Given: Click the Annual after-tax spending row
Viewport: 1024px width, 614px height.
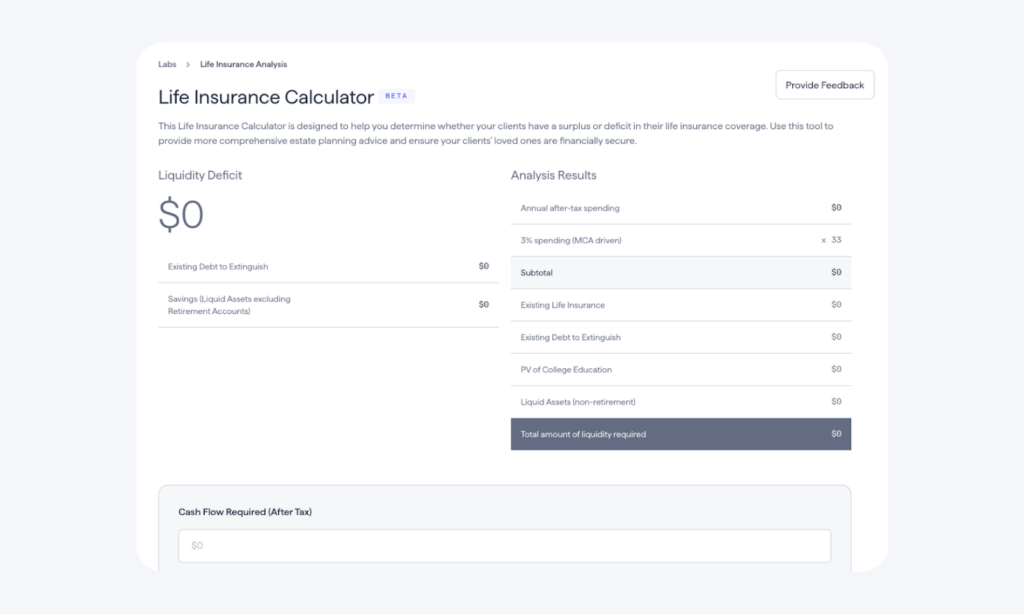Looking at the screenshot, I should point(680,208).
